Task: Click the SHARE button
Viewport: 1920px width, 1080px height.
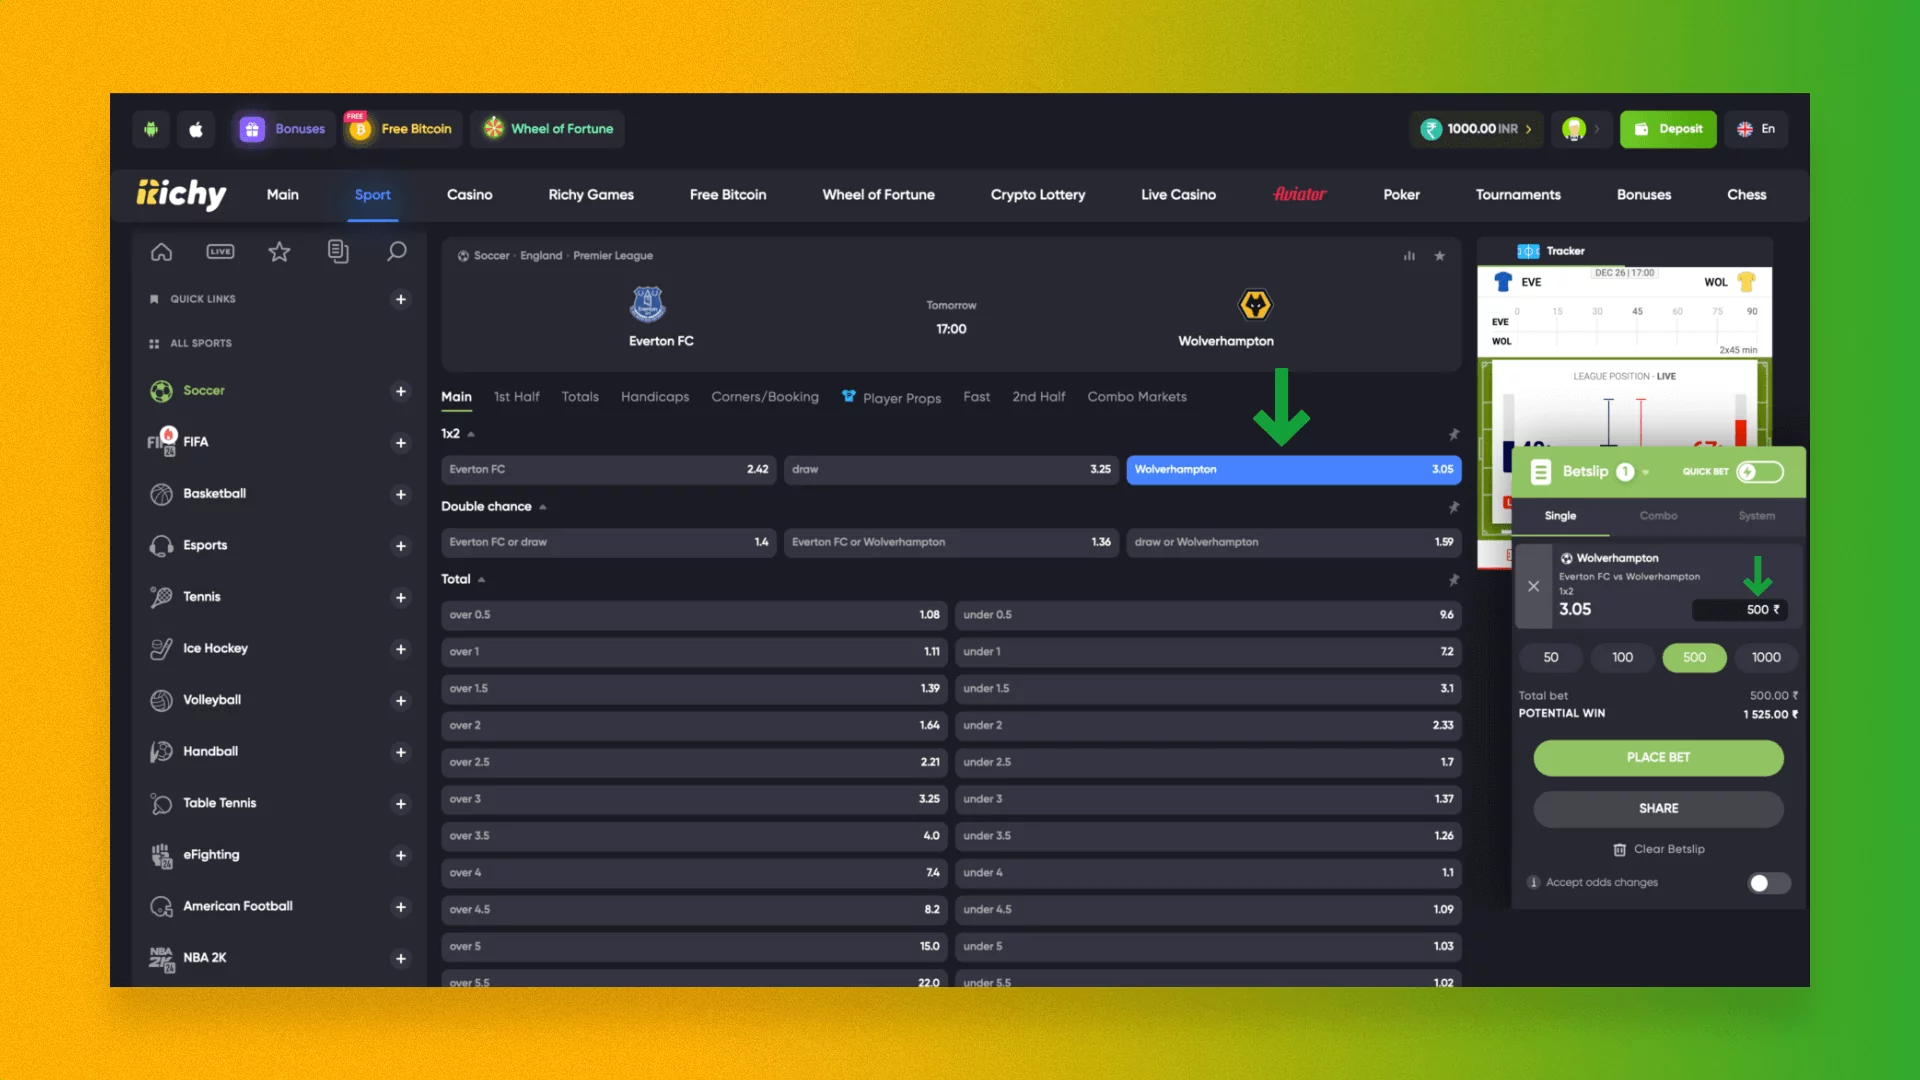Action: coord(1658,809)
